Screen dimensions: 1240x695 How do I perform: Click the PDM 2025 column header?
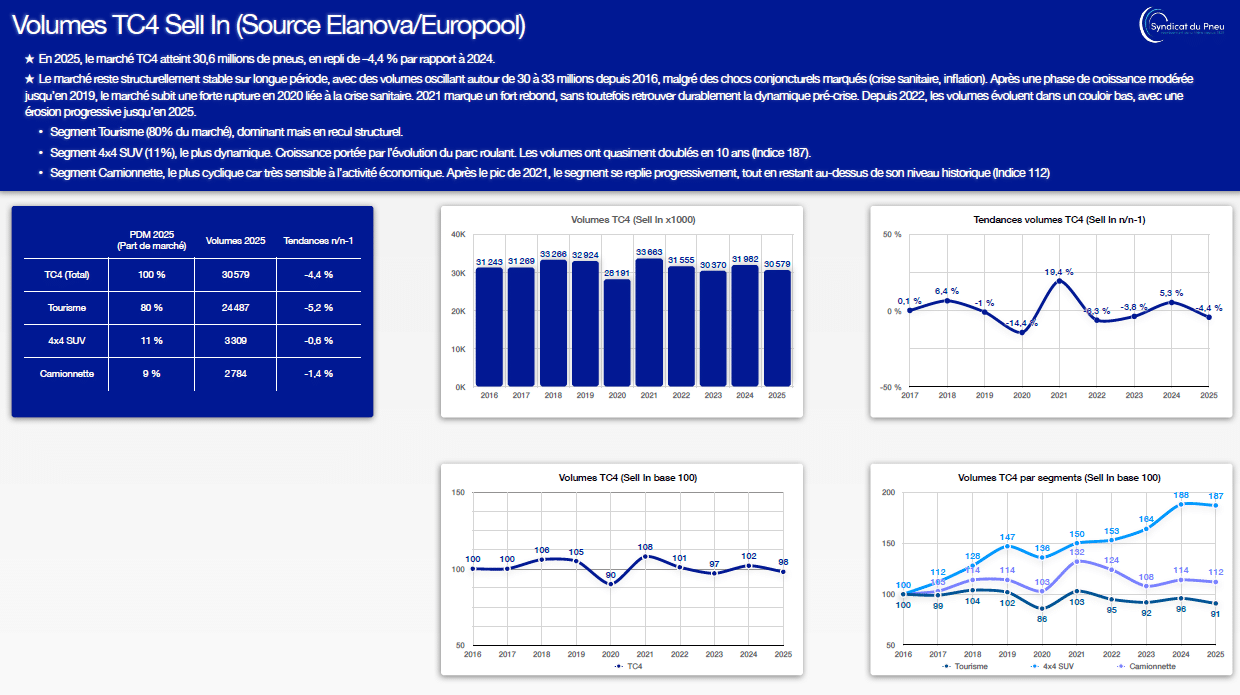point(151,241)
